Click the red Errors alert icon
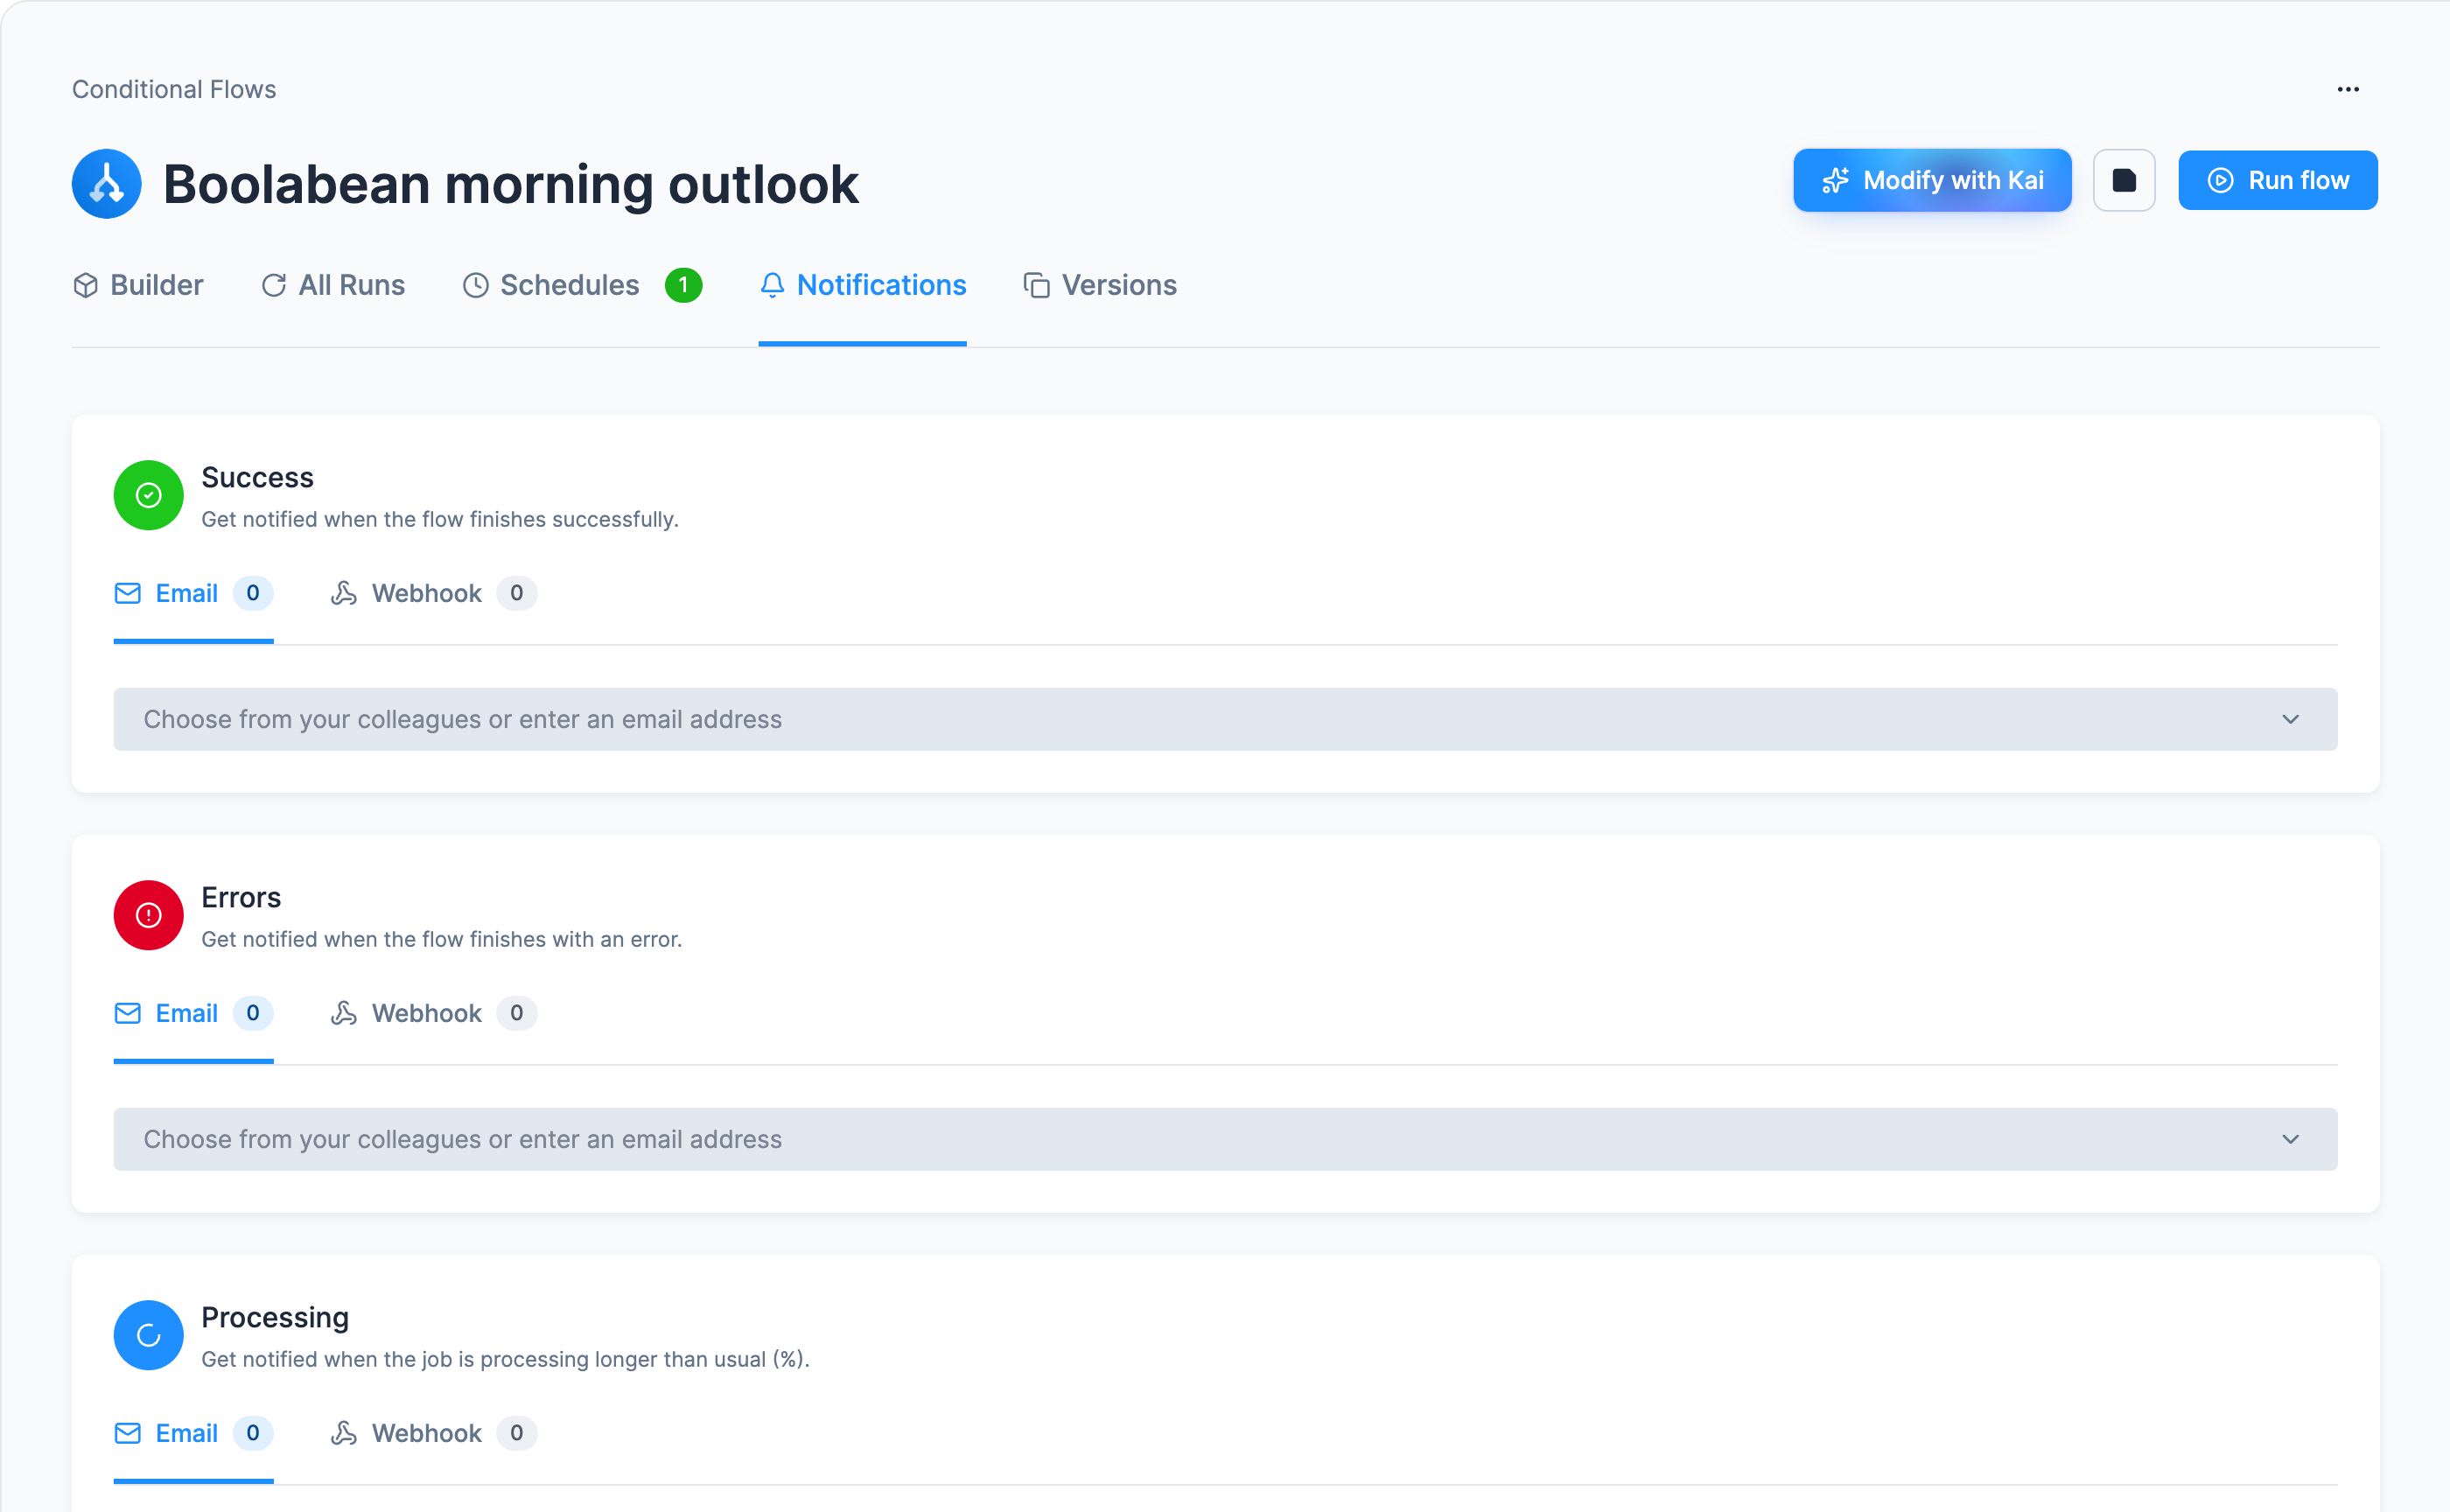The width and height of the screenshot is (2450, 1512). click(x=149, y=915)
